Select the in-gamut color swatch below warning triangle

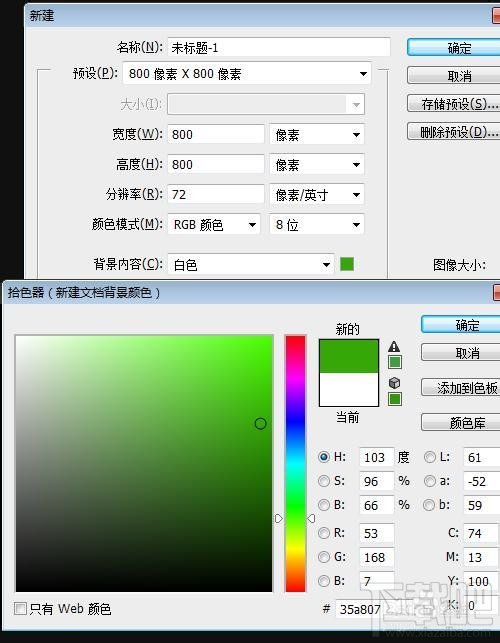point(395,362)
